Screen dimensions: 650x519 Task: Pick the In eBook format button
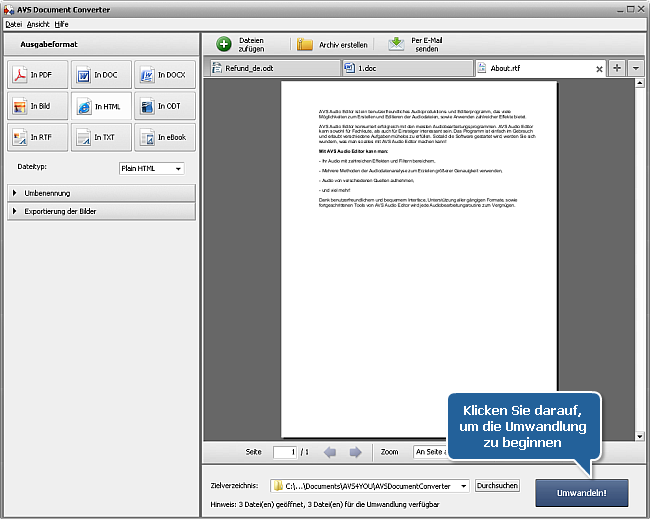click(x=165, y=137)
